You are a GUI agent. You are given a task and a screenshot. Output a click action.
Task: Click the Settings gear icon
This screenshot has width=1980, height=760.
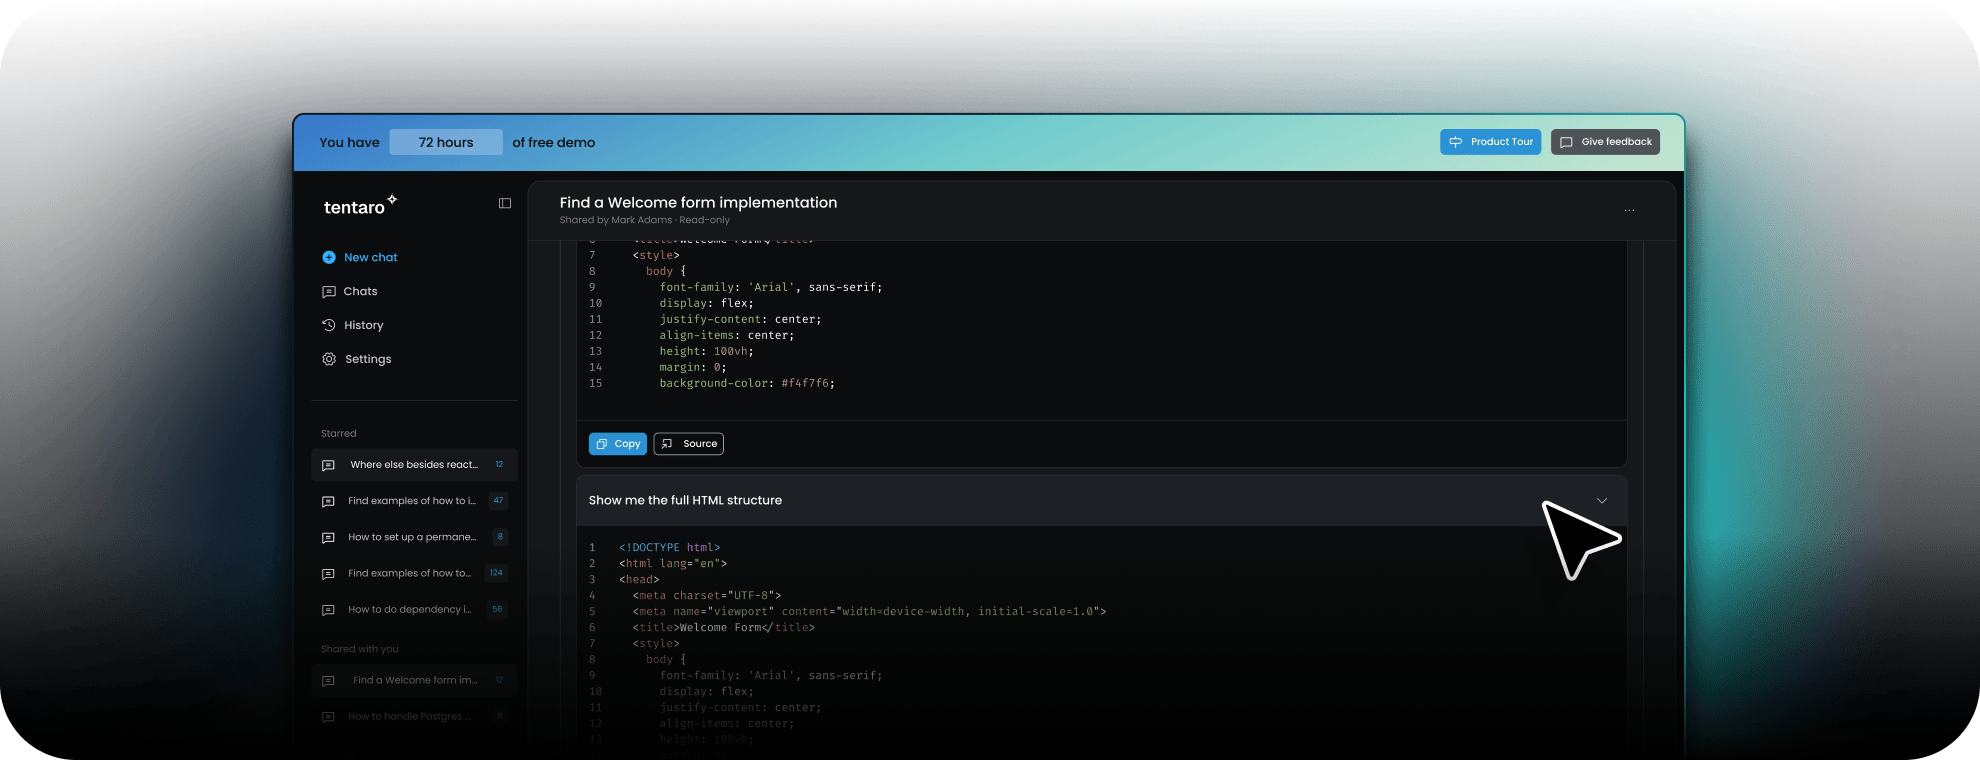[x=329, y=359]
